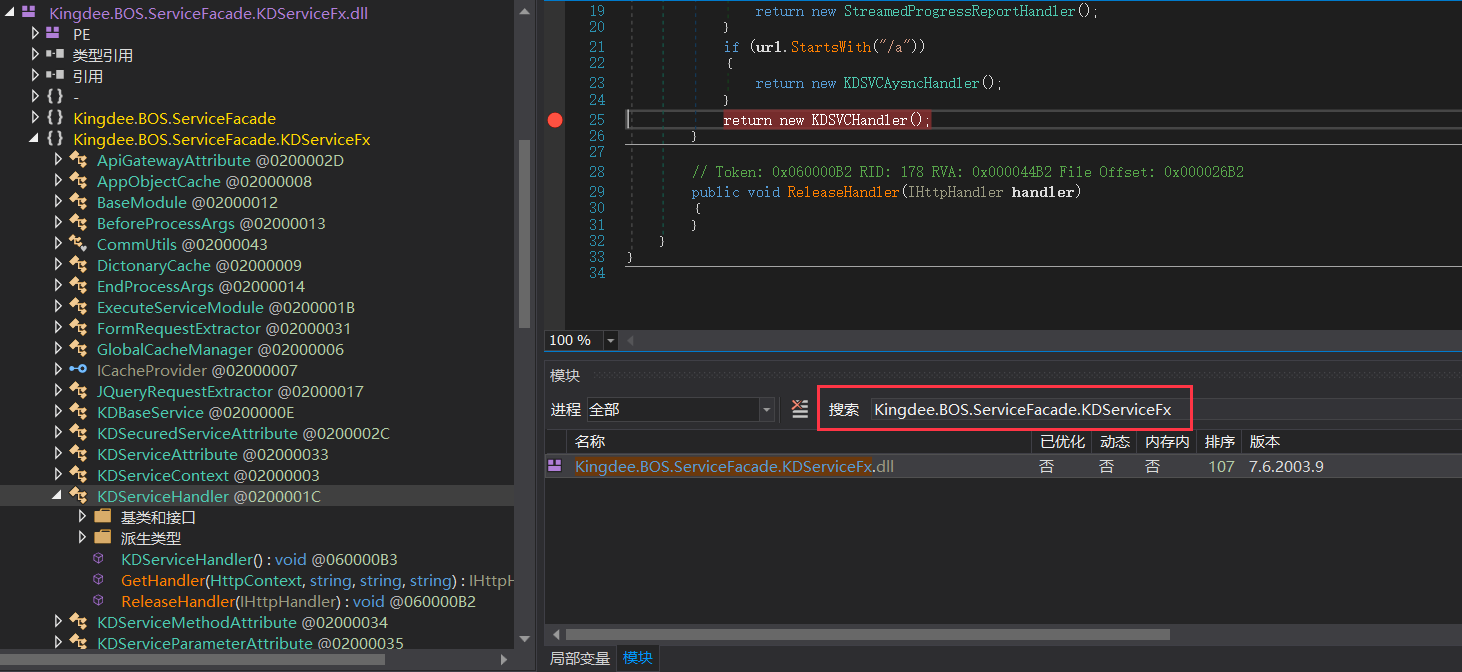Expand the 引用 node
The image size is (1462, 672).
pos(35,76)
